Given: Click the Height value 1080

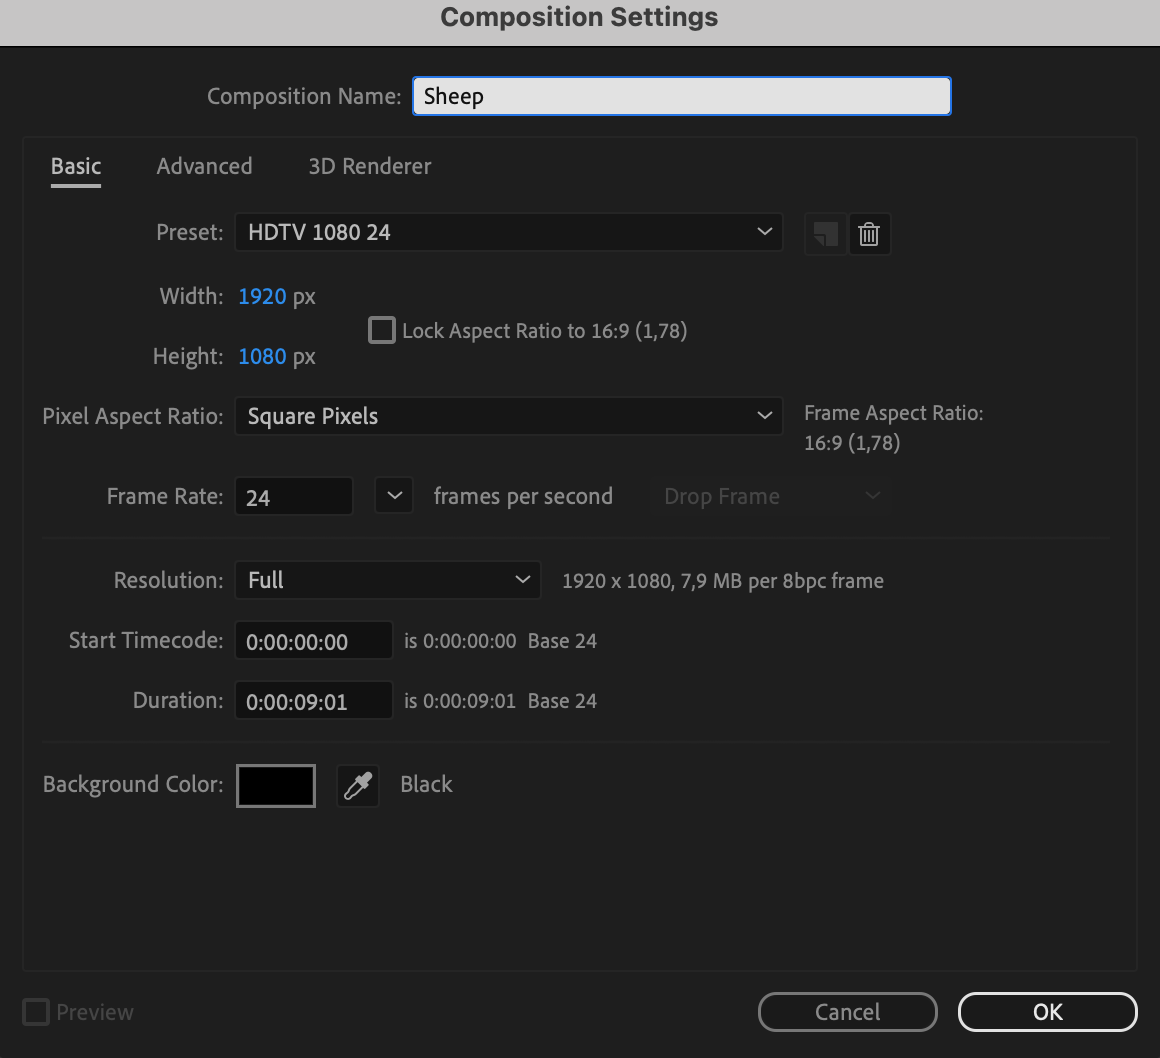Looking at the screenshot, I should click(x=262, y=356).
